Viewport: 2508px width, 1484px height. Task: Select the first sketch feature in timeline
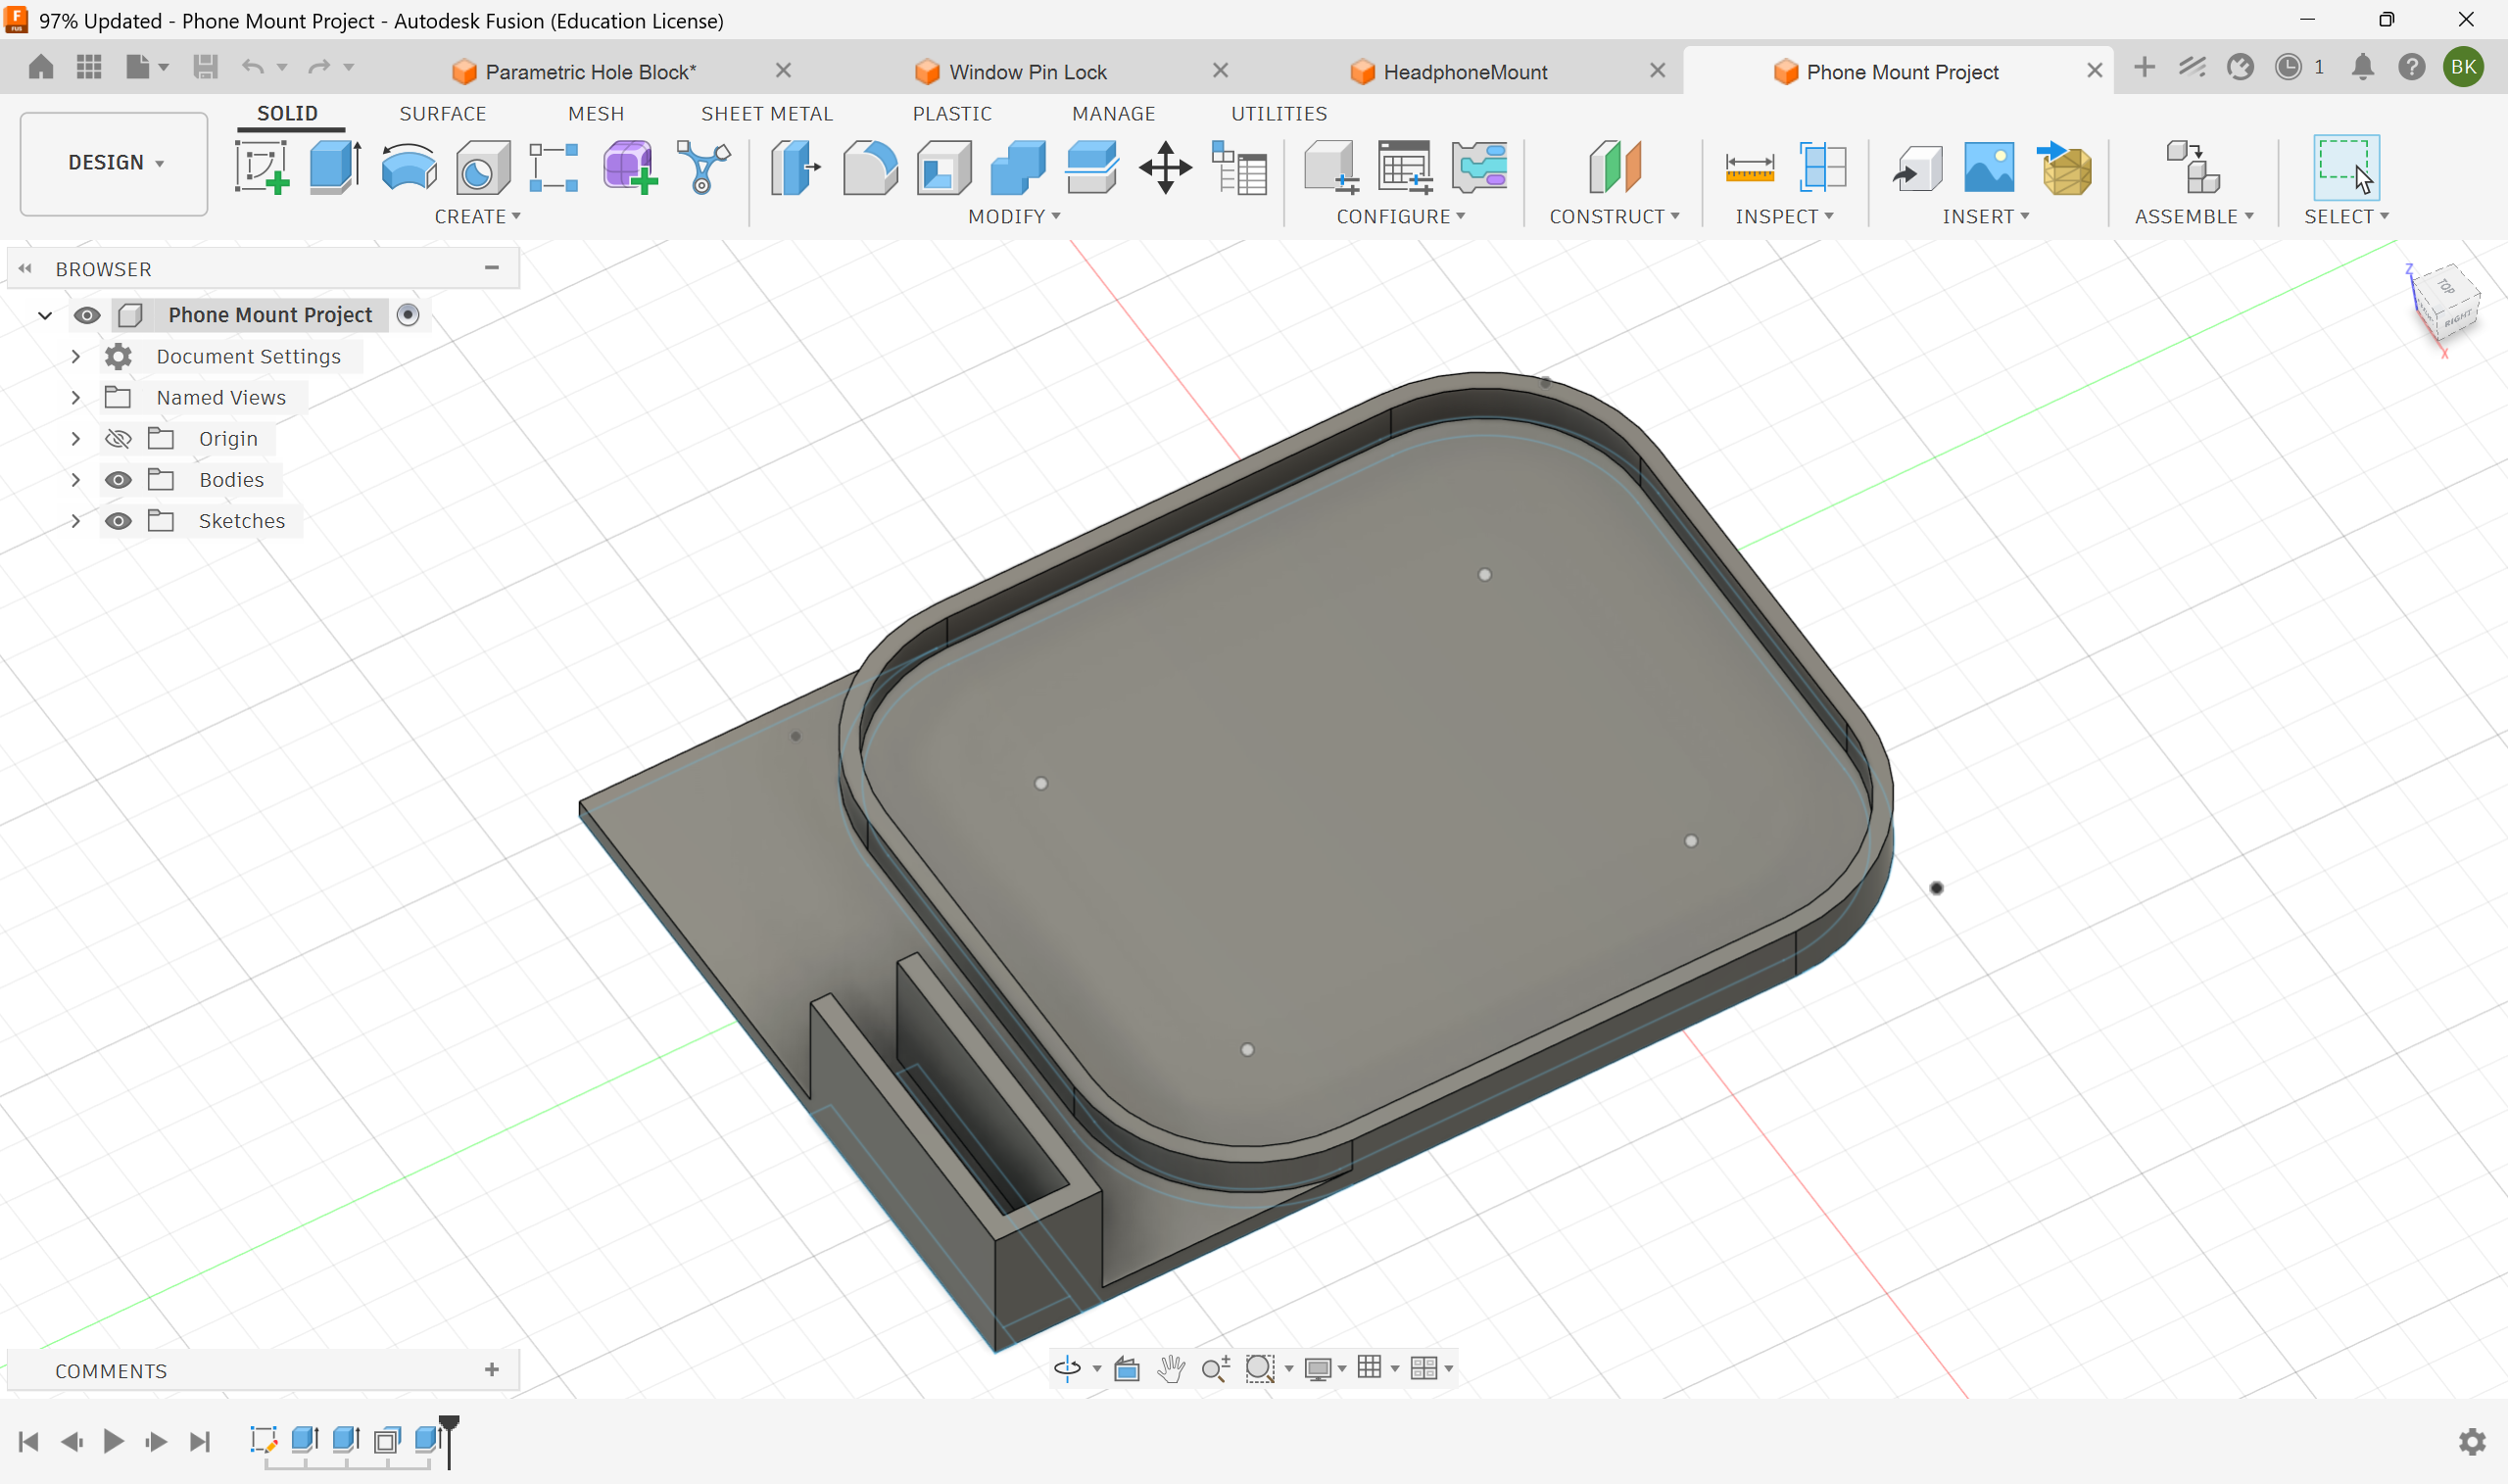tap(263, 1440)
